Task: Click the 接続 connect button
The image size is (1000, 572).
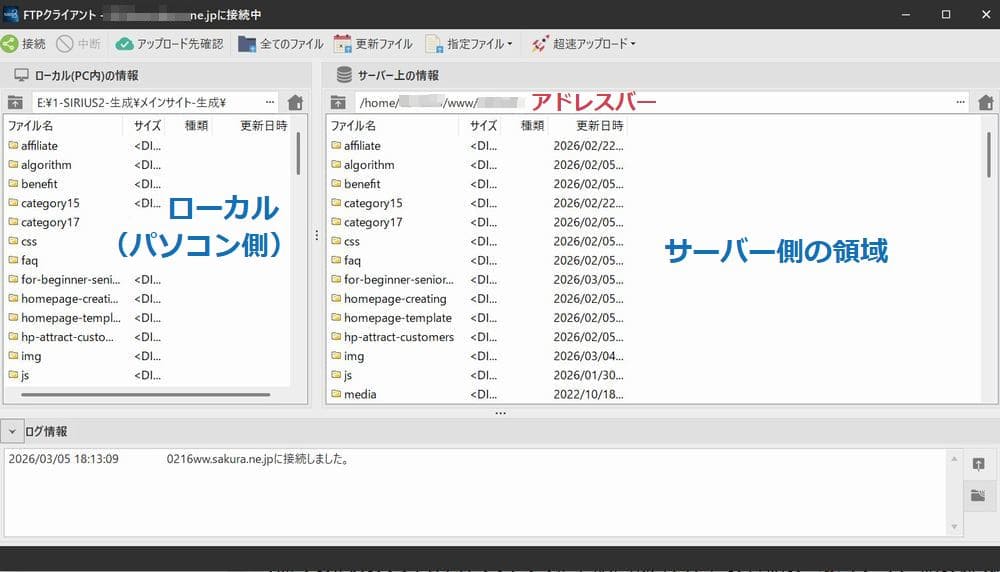Action: (24, 44)
